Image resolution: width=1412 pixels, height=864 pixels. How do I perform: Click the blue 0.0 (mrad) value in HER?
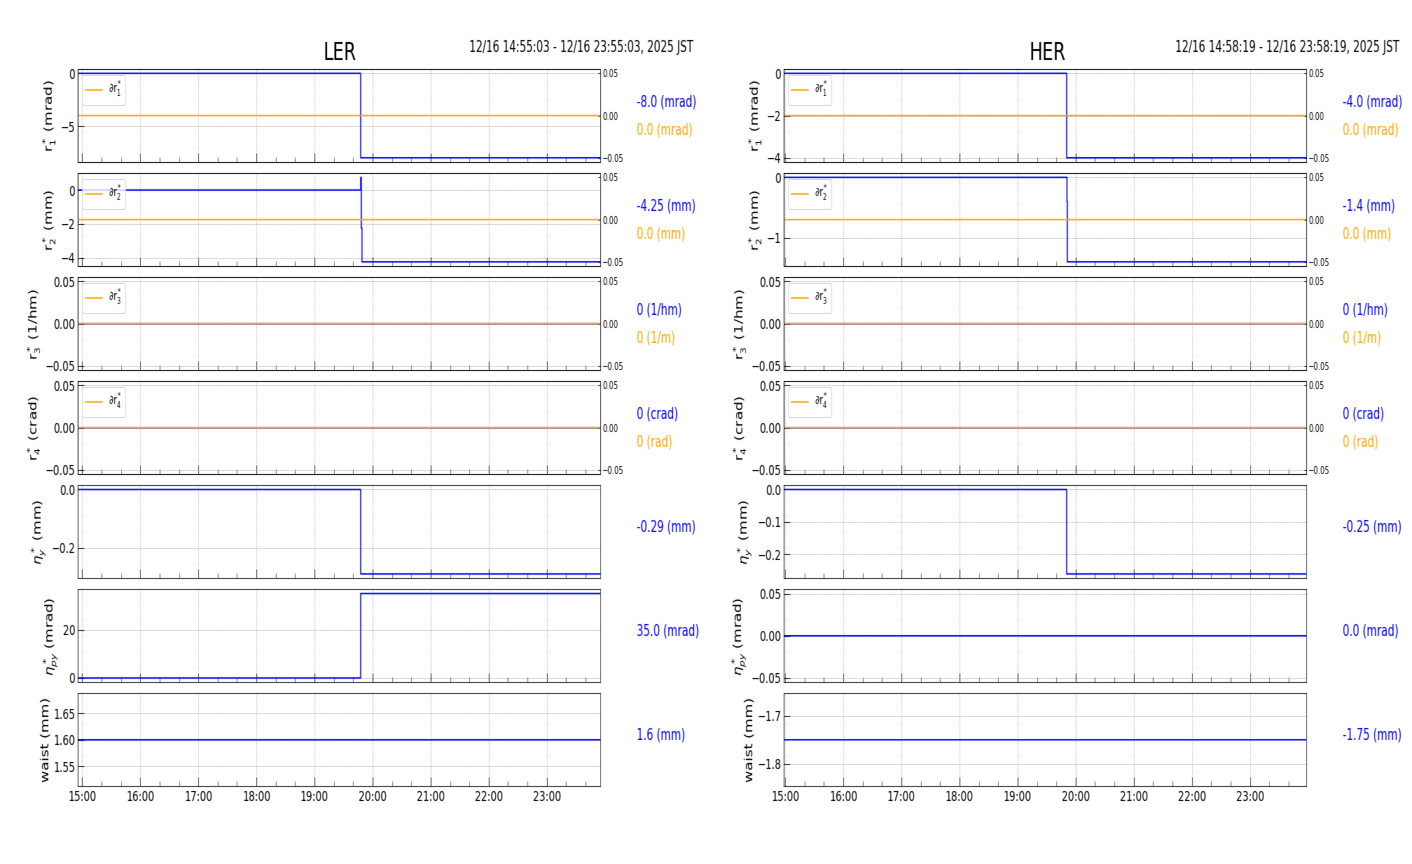[1370, 631]
